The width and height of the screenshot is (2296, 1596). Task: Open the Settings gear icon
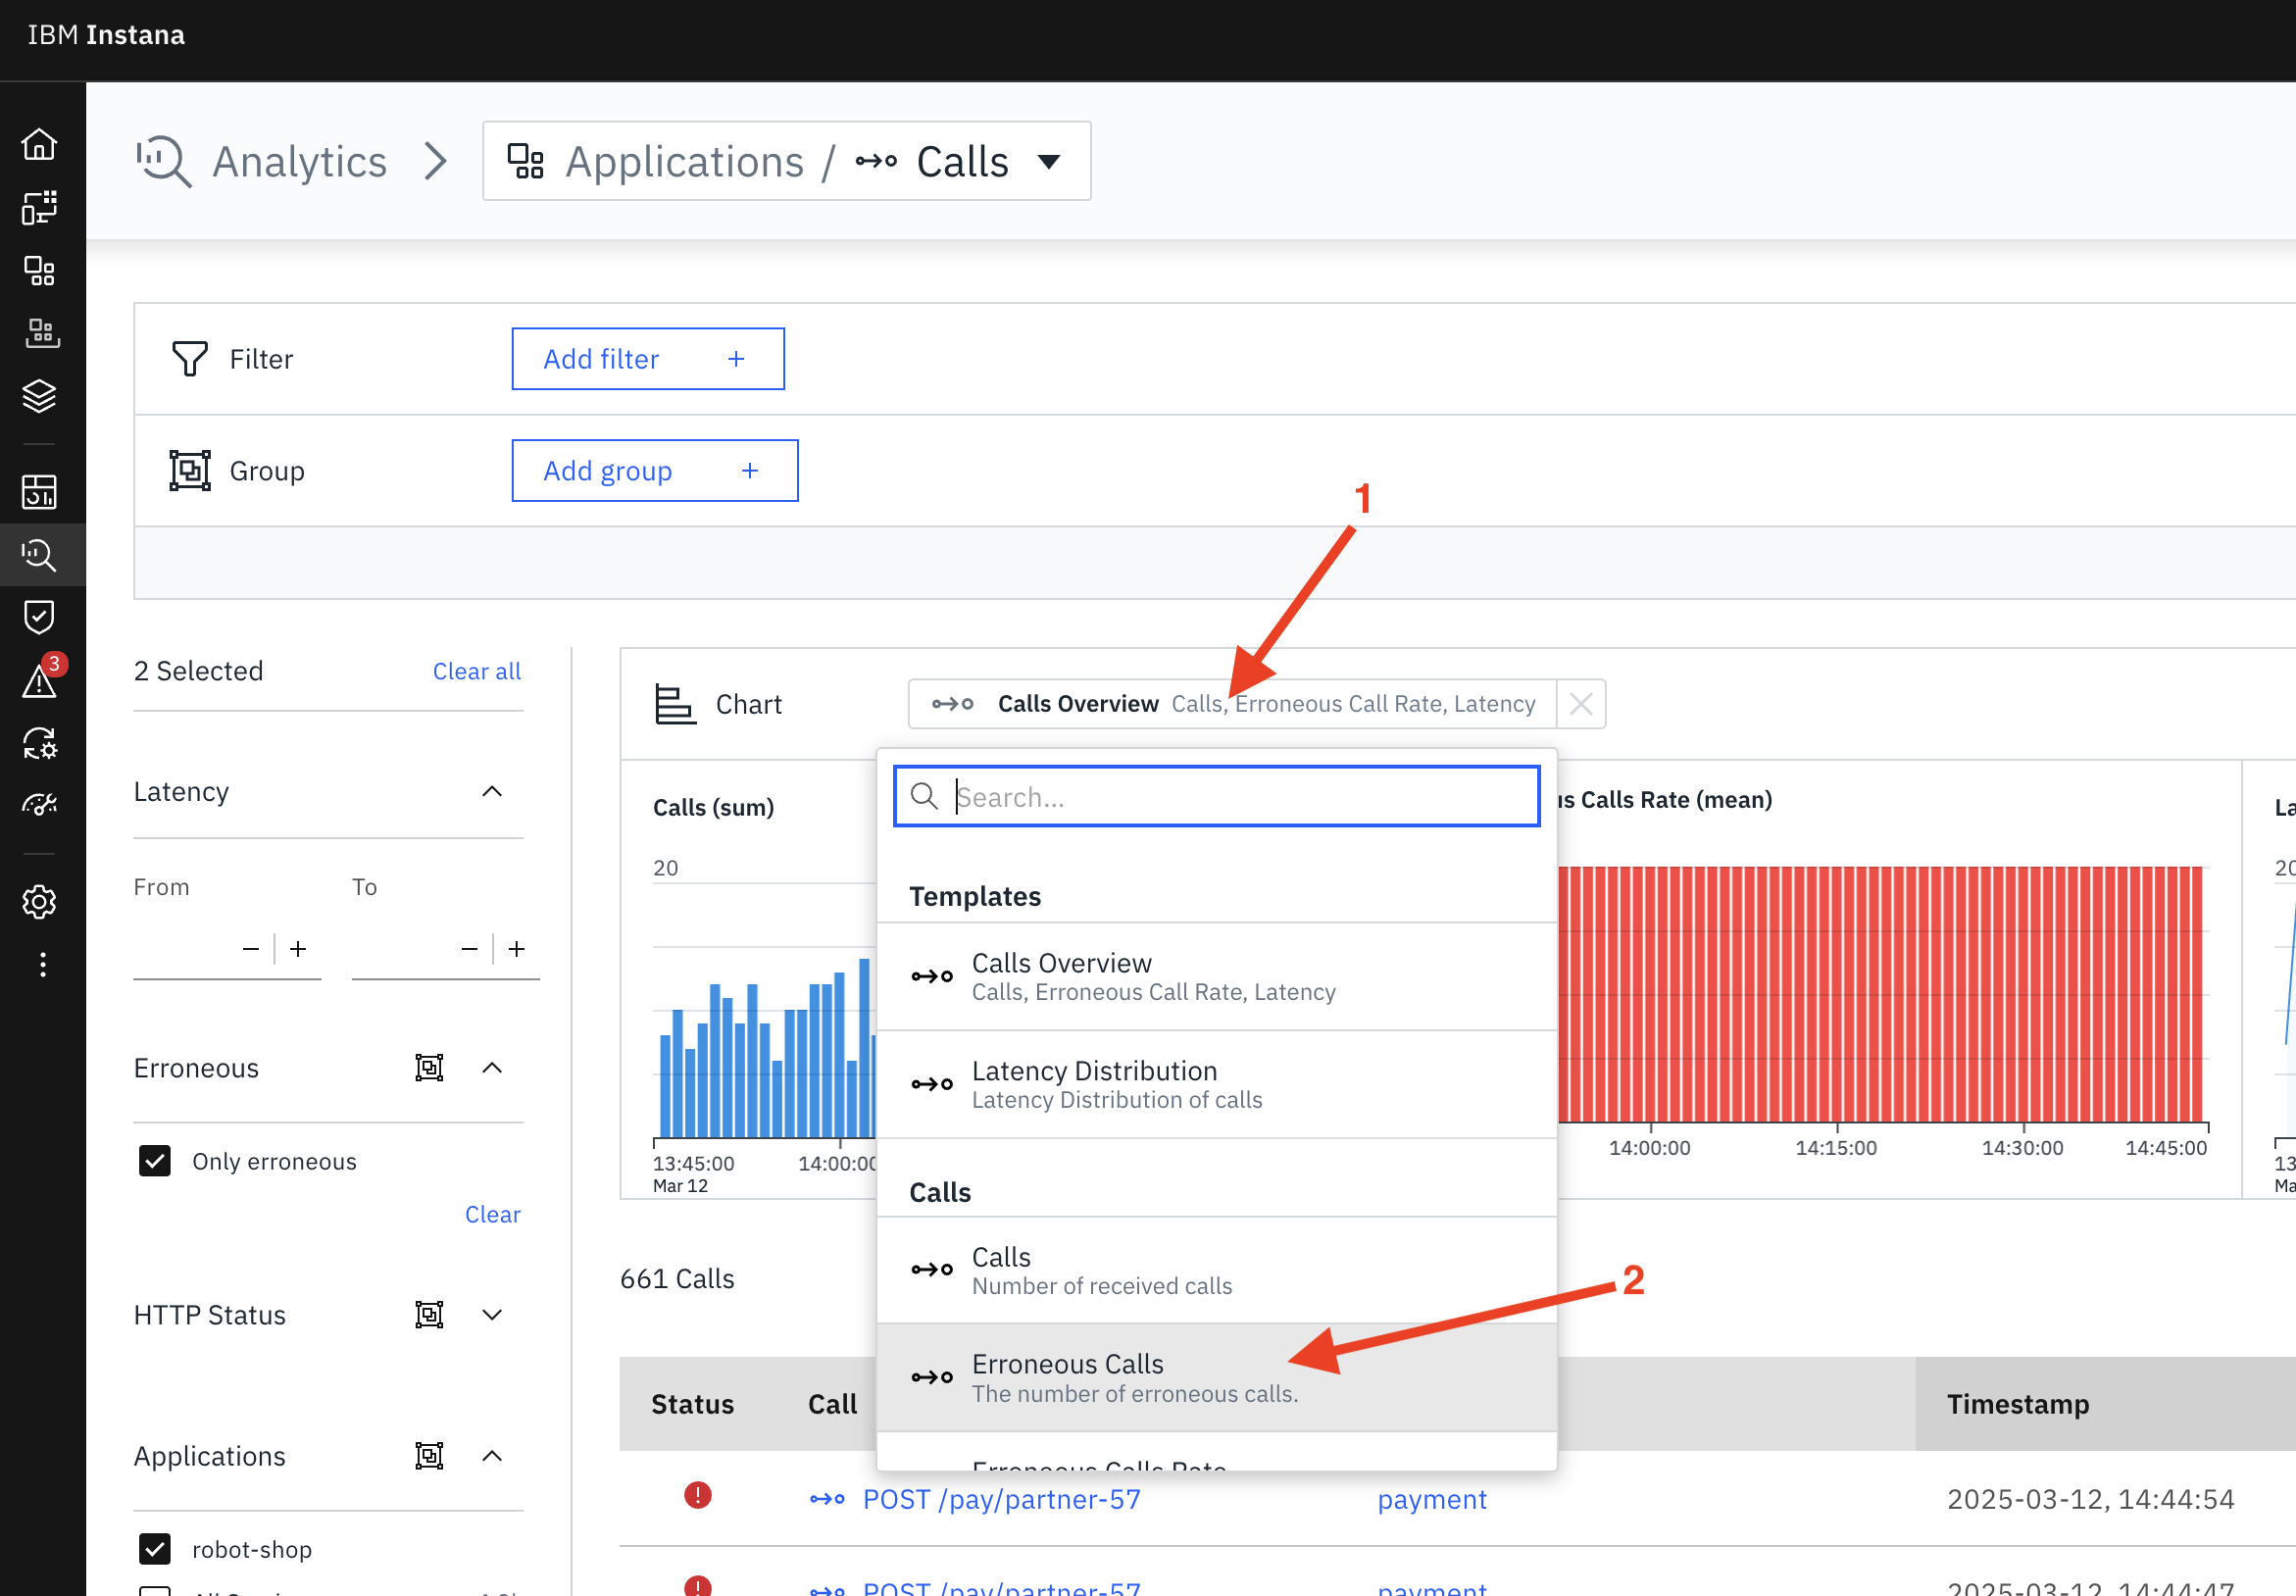39,902
